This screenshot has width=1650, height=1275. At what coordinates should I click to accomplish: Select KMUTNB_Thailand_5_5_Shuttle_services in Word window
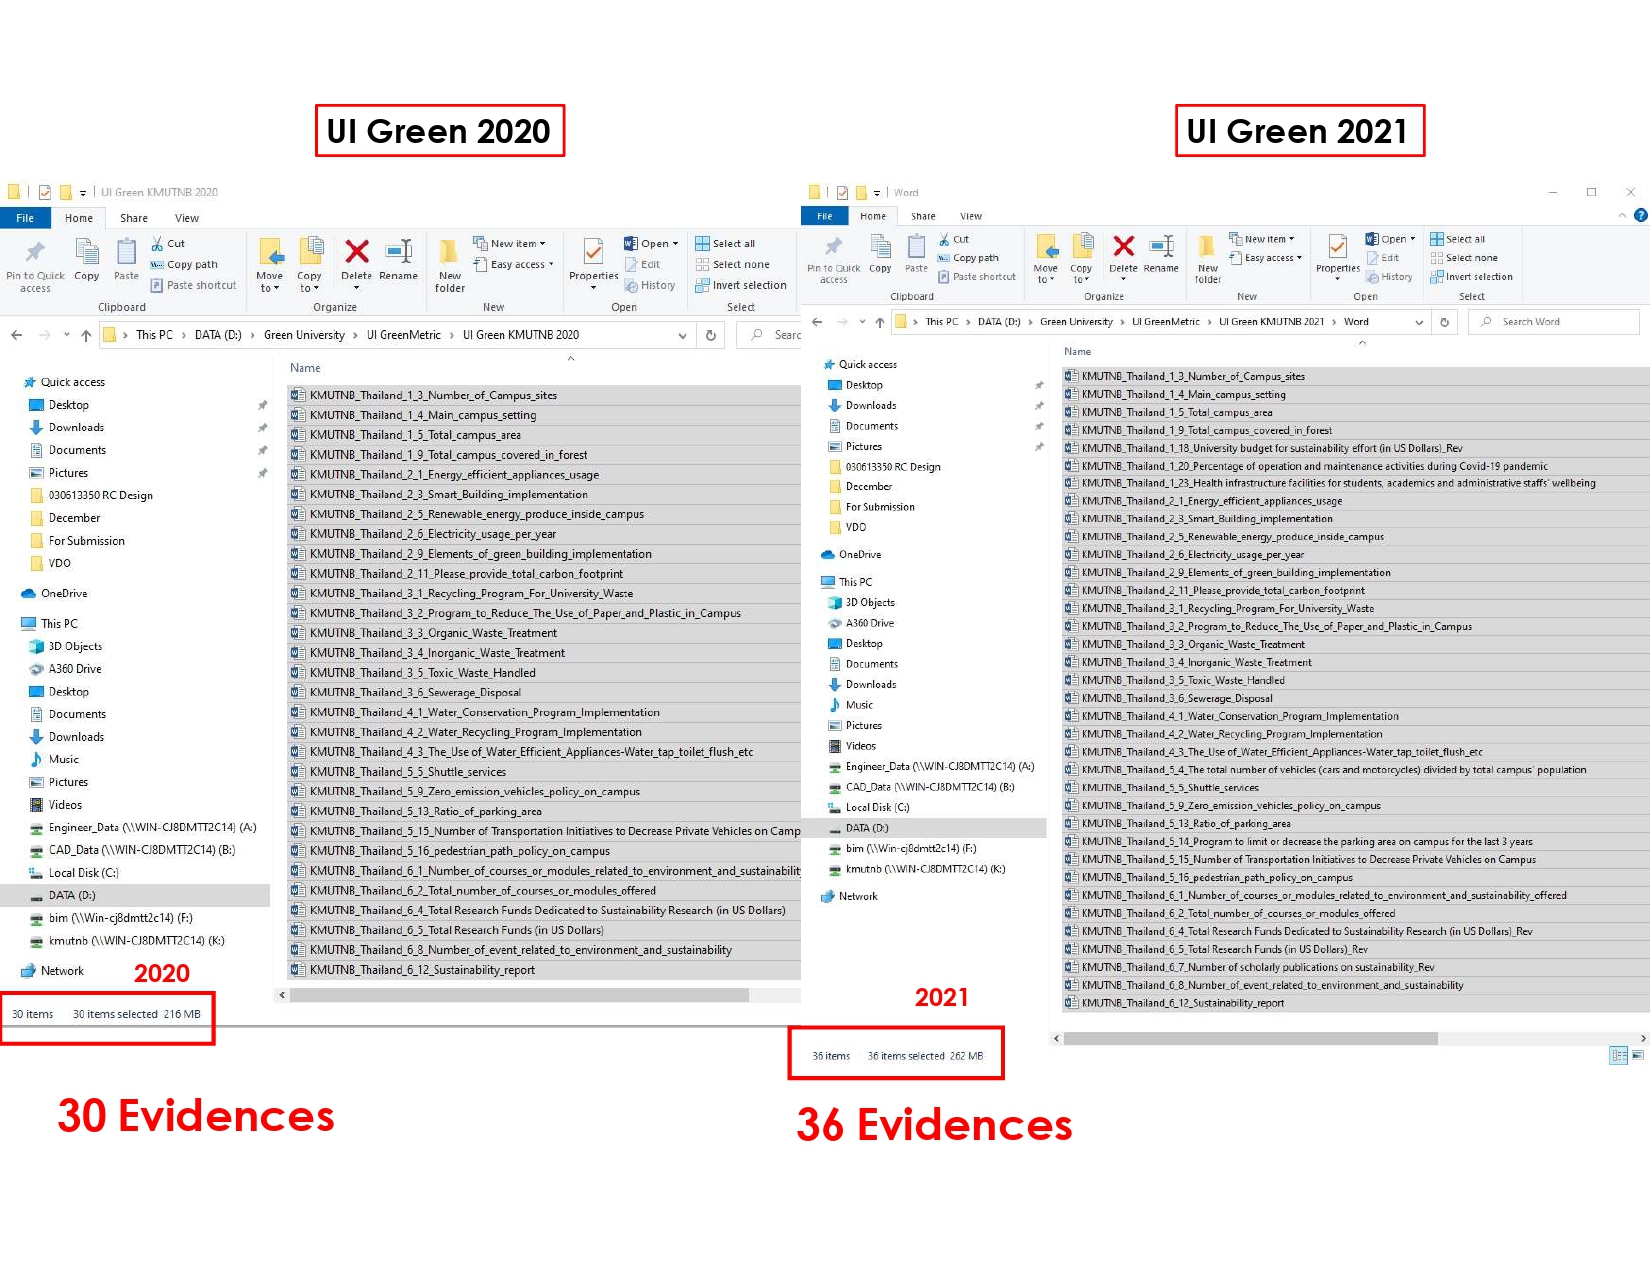click(1355, 788)
